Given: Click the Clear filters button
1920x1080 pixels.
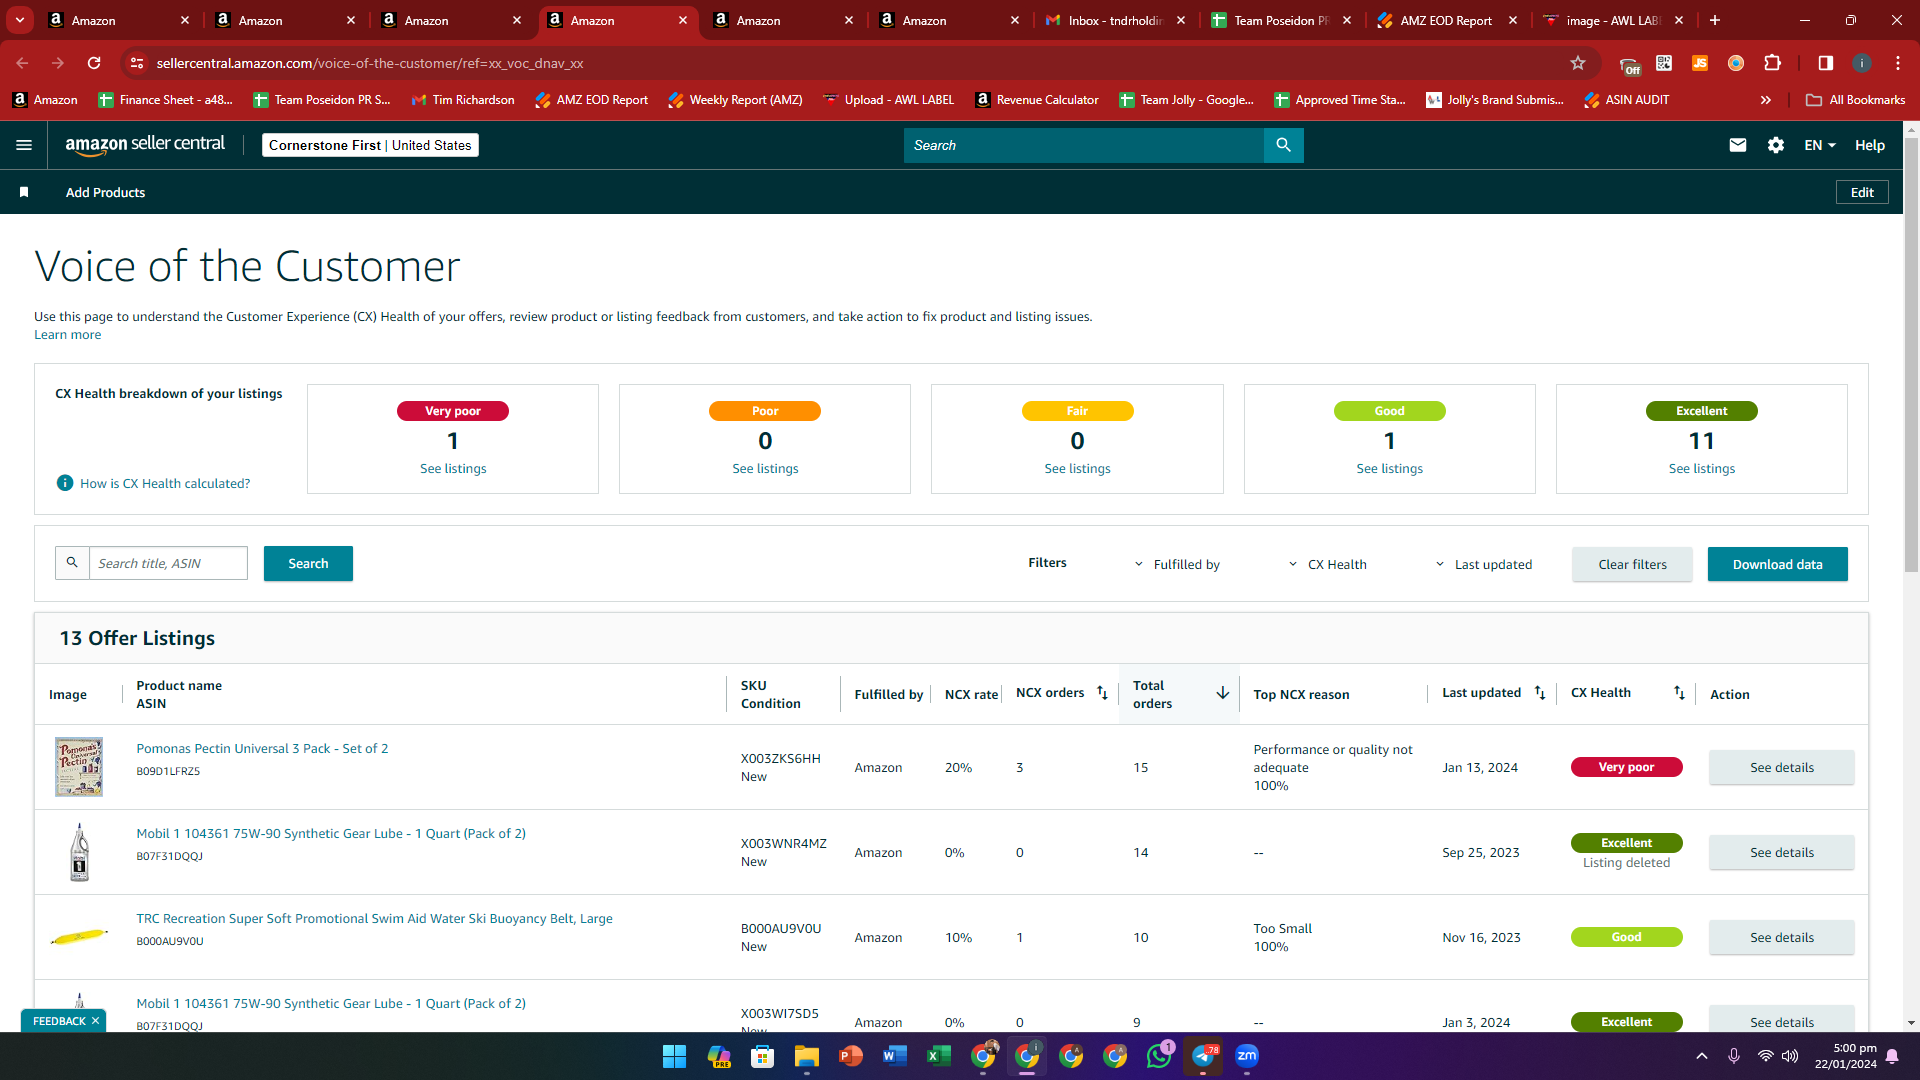Looking at the screenshot, I should [1632, 564].
